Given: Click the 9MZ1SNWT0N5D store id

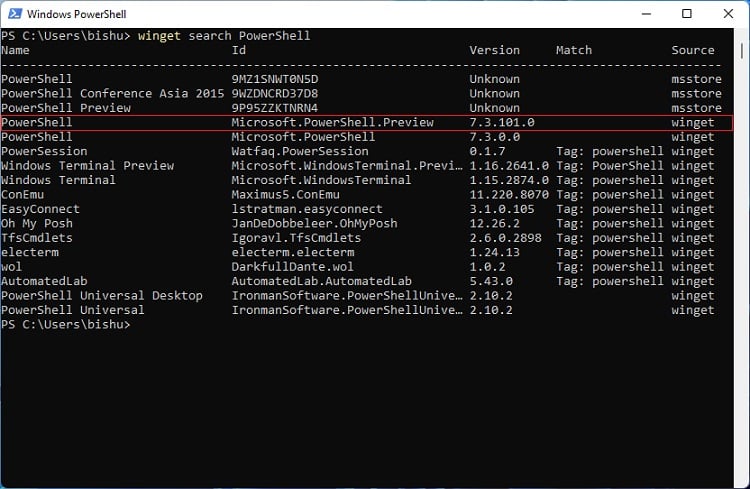Looking at the screenshot, I should pos(275,79).
